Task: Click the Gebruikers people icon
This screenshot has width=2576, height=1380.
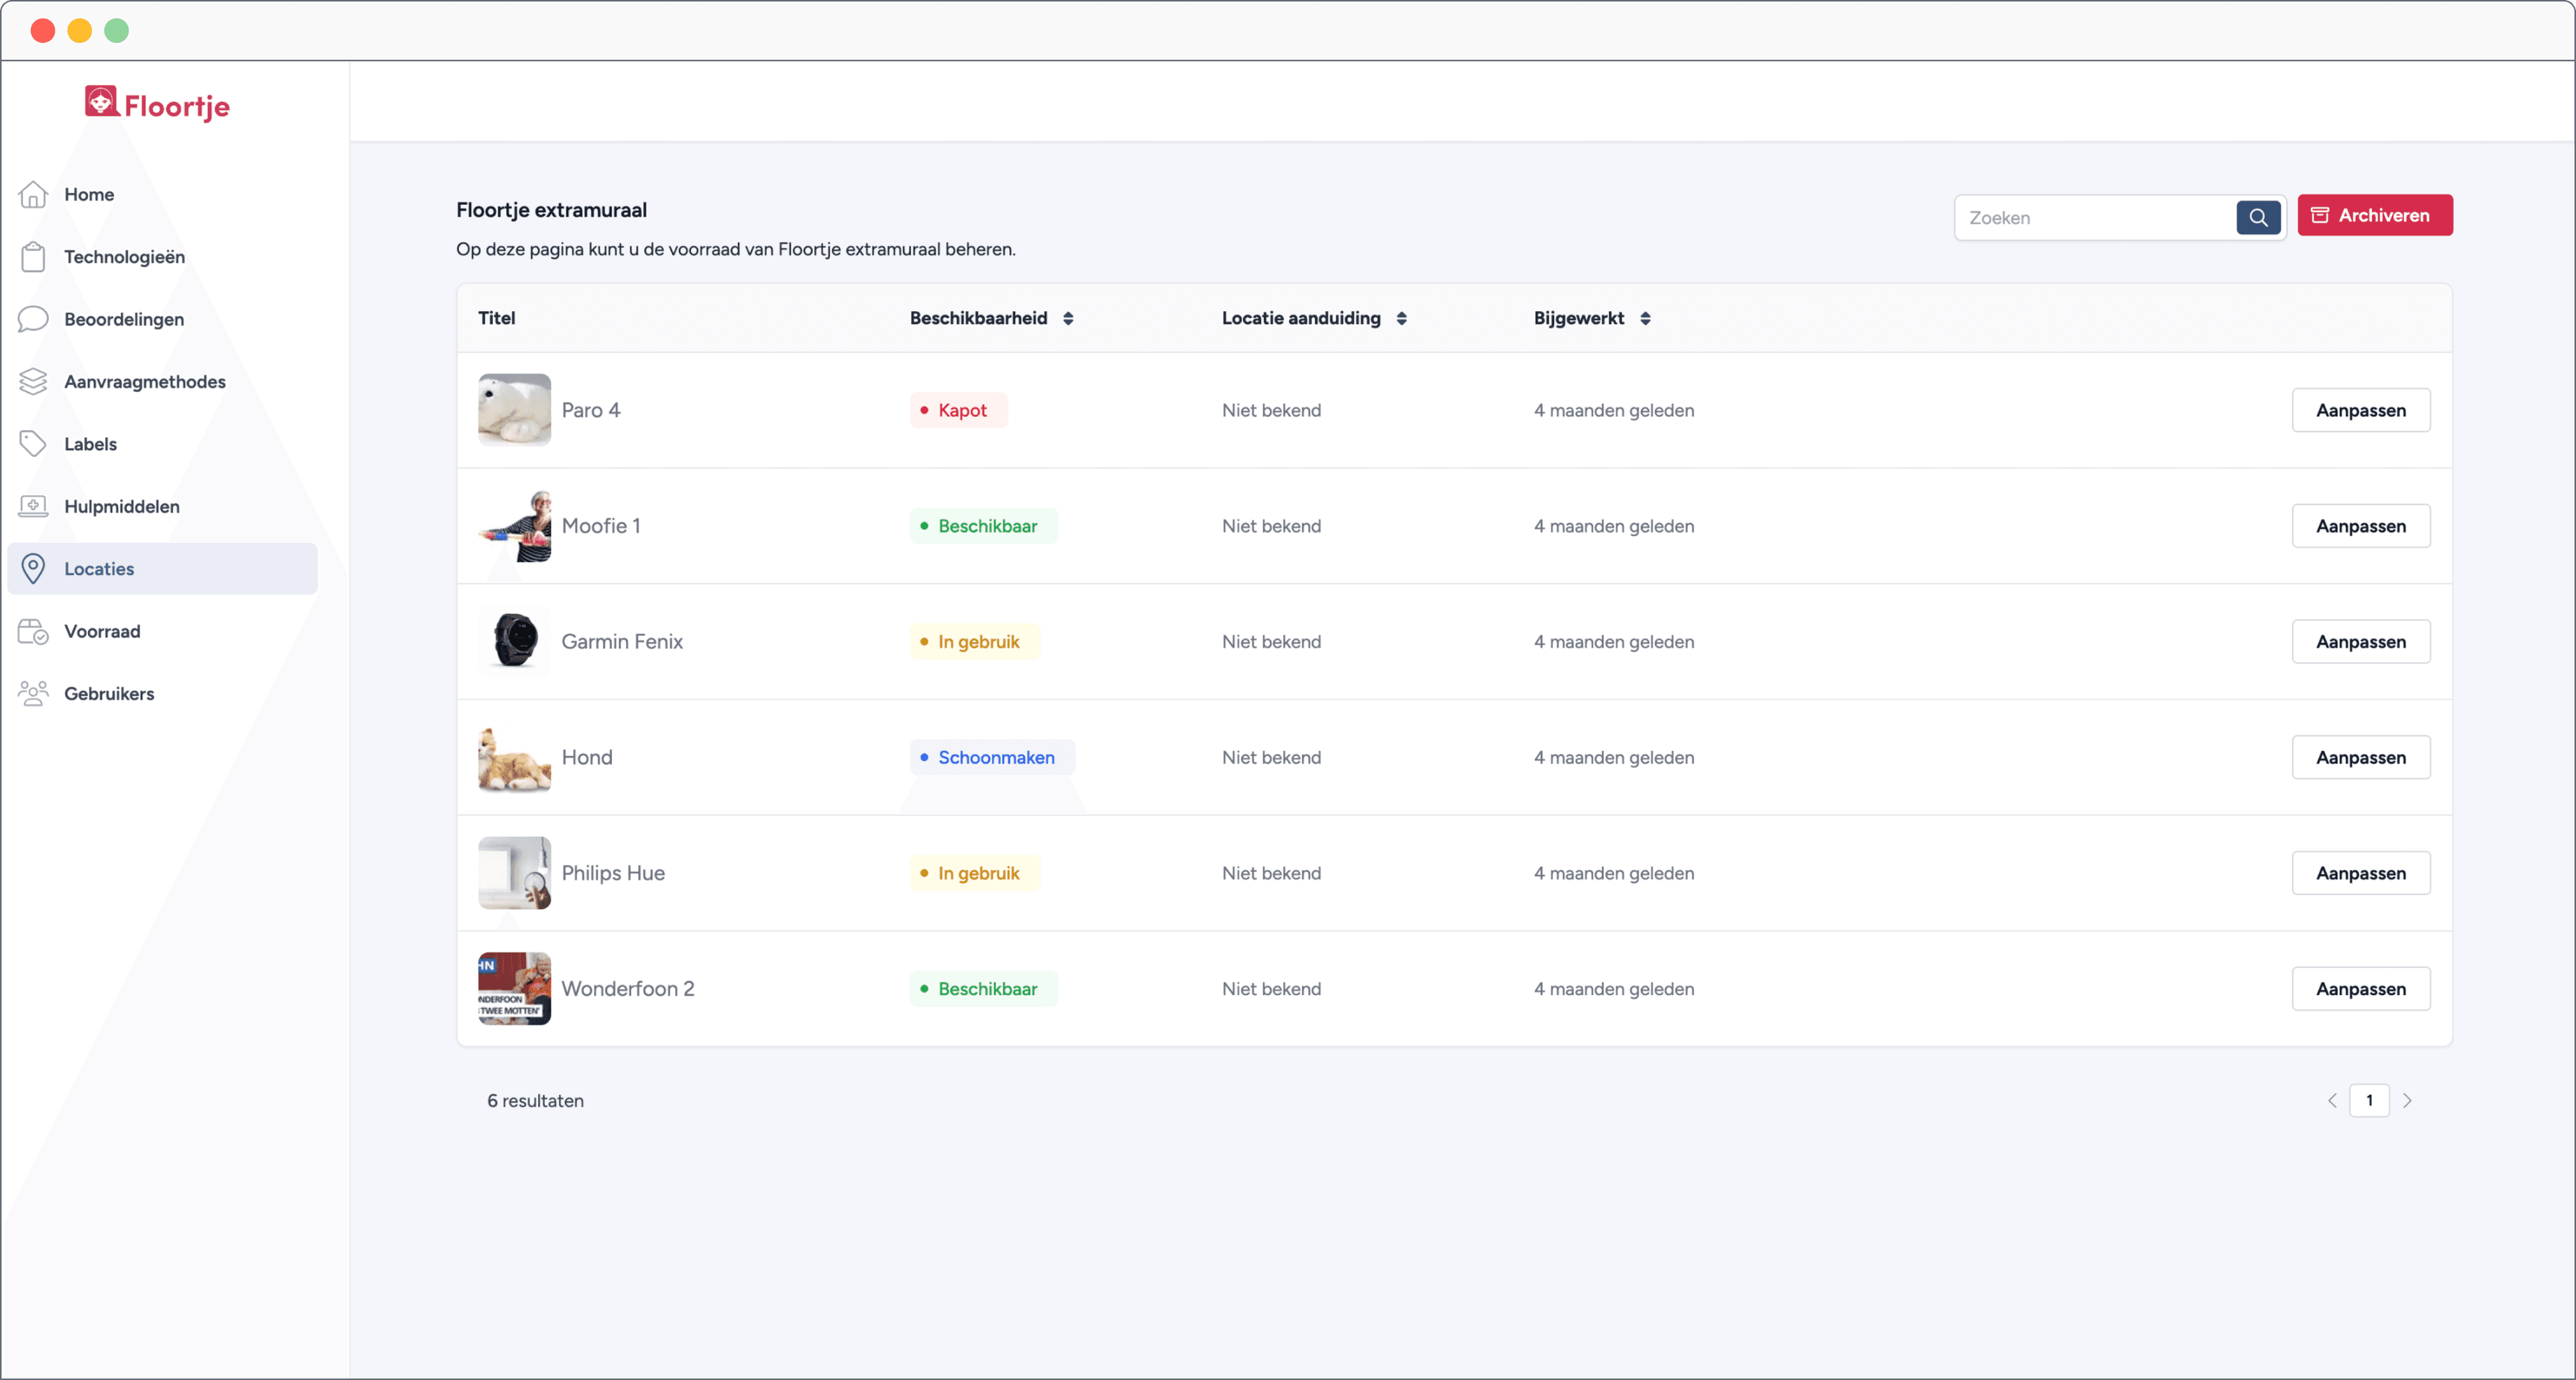Action: click(x=33, y=694)
